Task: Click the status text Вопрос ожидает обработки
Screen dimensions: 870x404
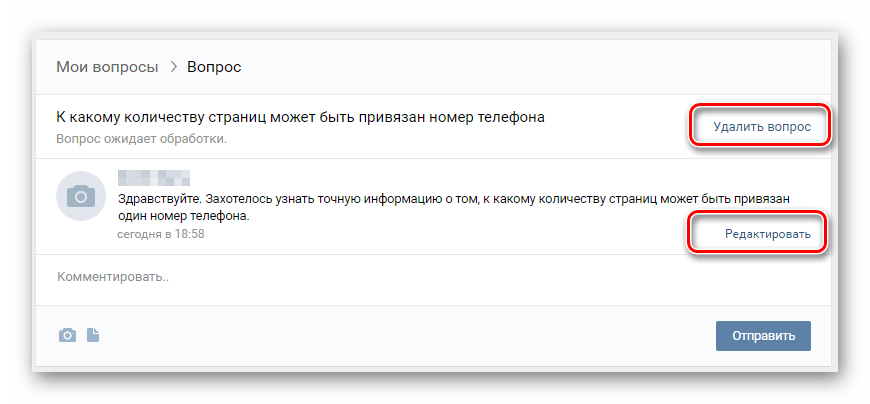Action: coord(141,138)
